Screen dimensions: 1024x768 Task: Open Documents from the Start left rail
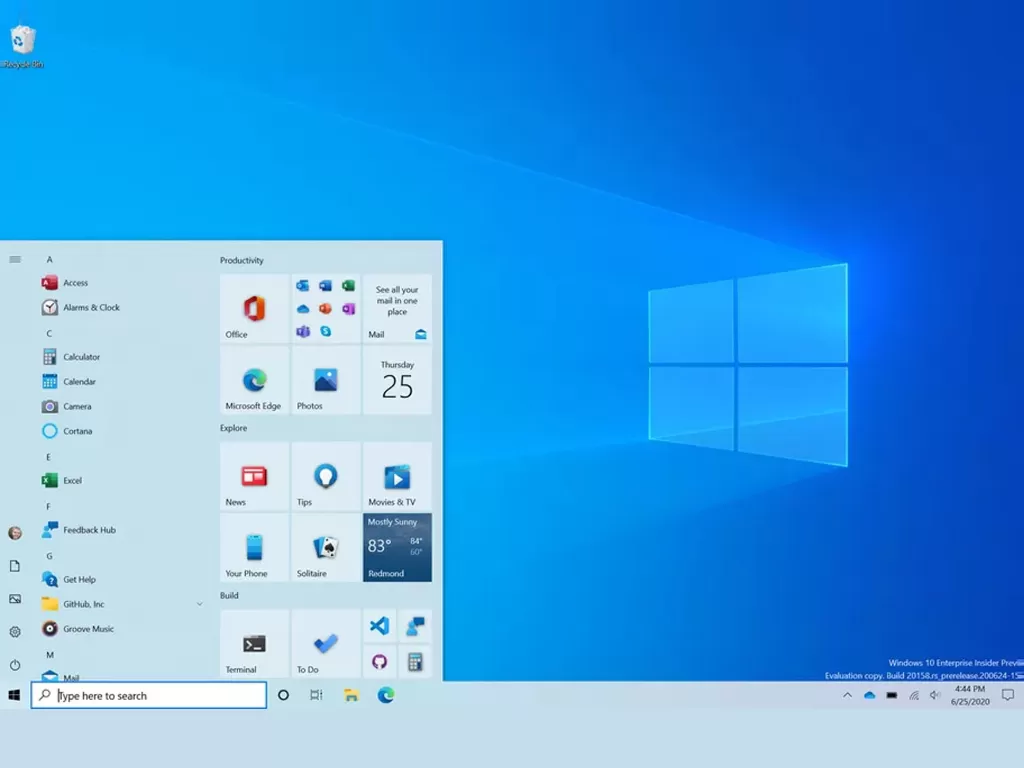(x=15, y=566)
